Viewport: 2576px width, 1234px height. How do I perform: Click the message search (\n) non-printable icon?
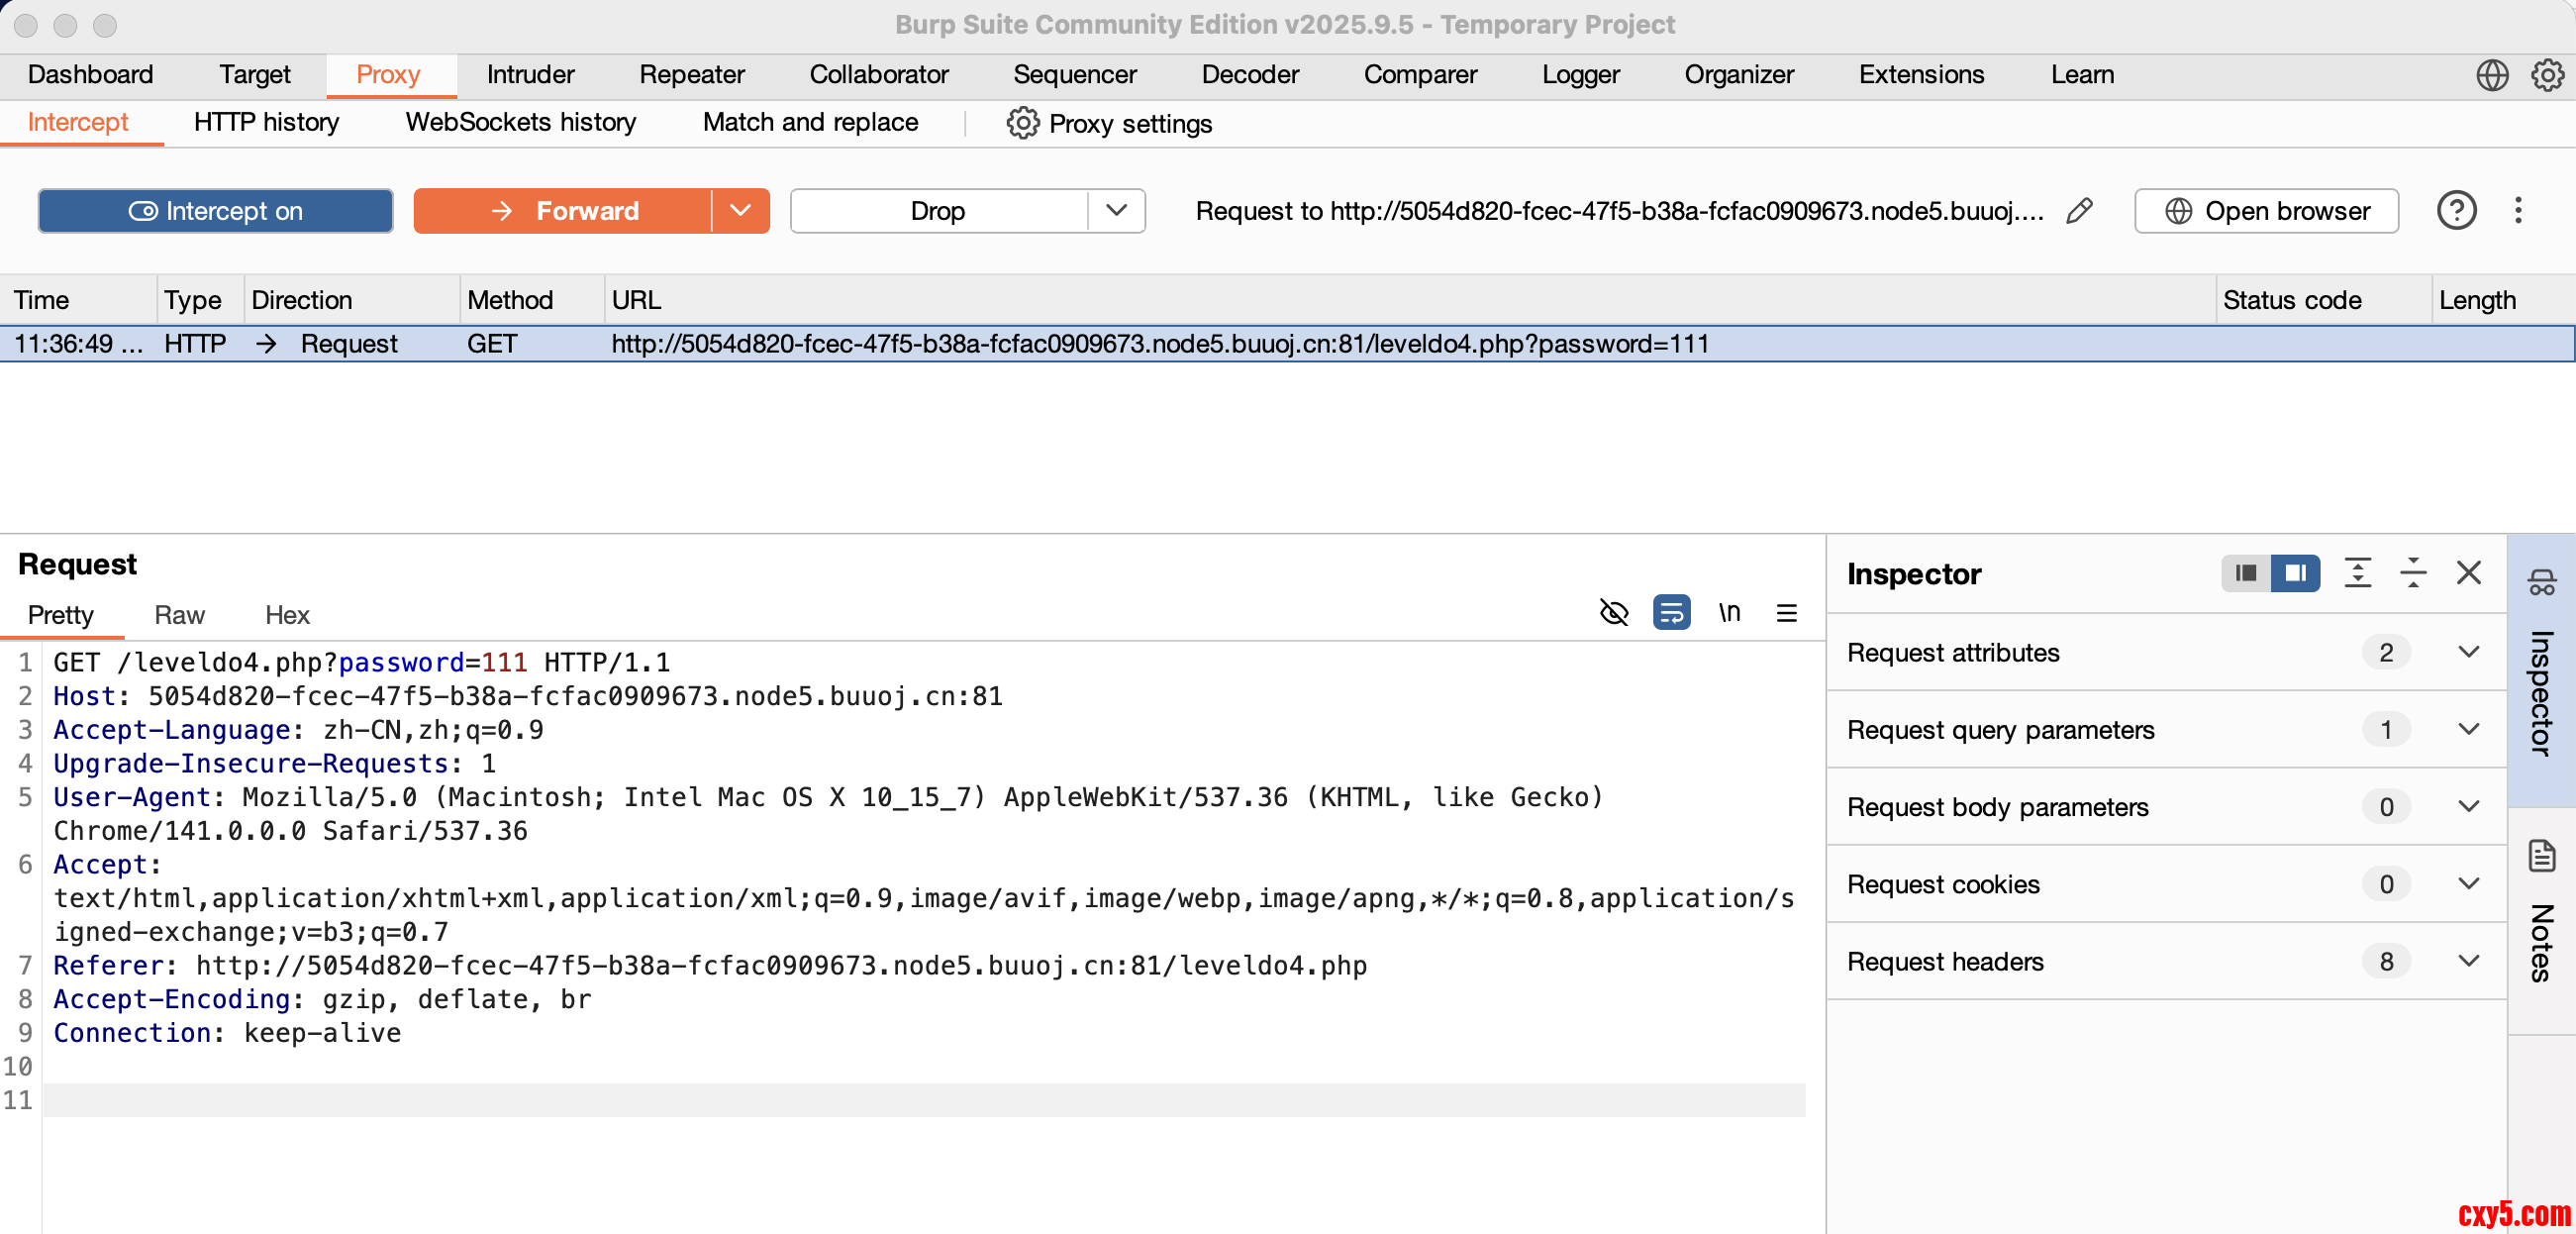(1729, 612)
